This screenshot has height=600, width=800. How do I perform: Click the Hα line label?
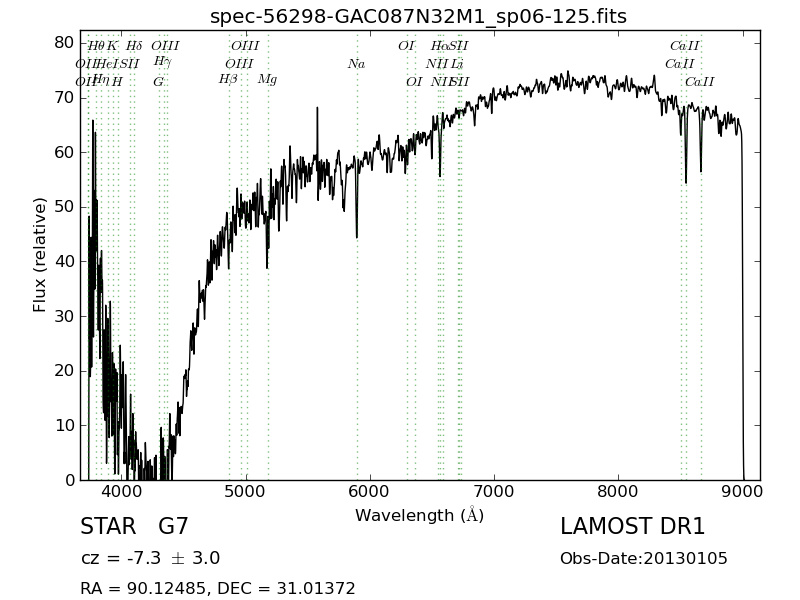pos(439,46)
